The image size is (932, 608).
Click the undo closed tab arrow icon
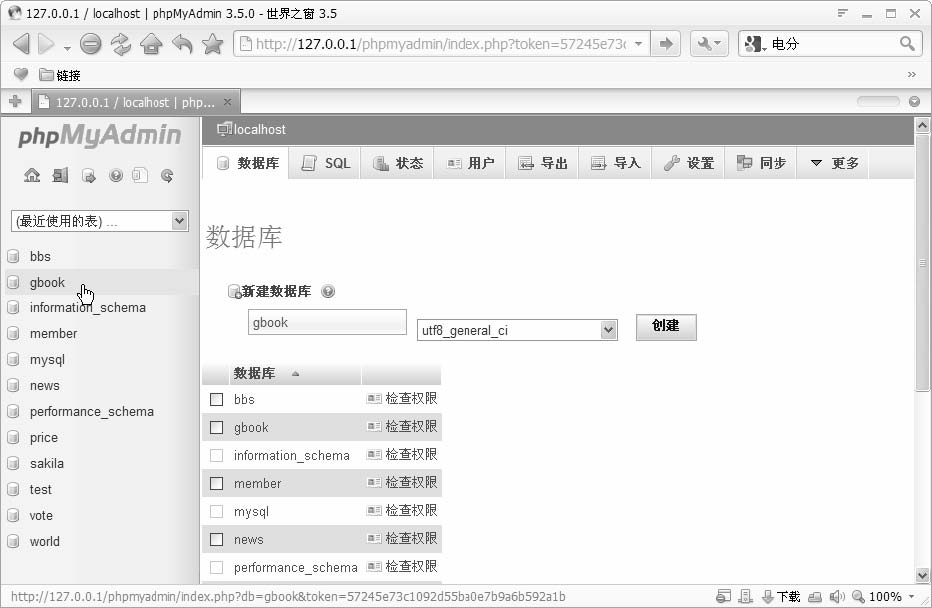click(182, 44)
